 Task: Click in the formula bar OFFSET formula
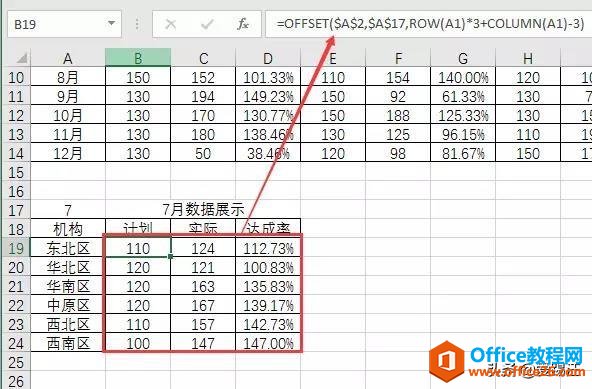(x=430, y=24)
